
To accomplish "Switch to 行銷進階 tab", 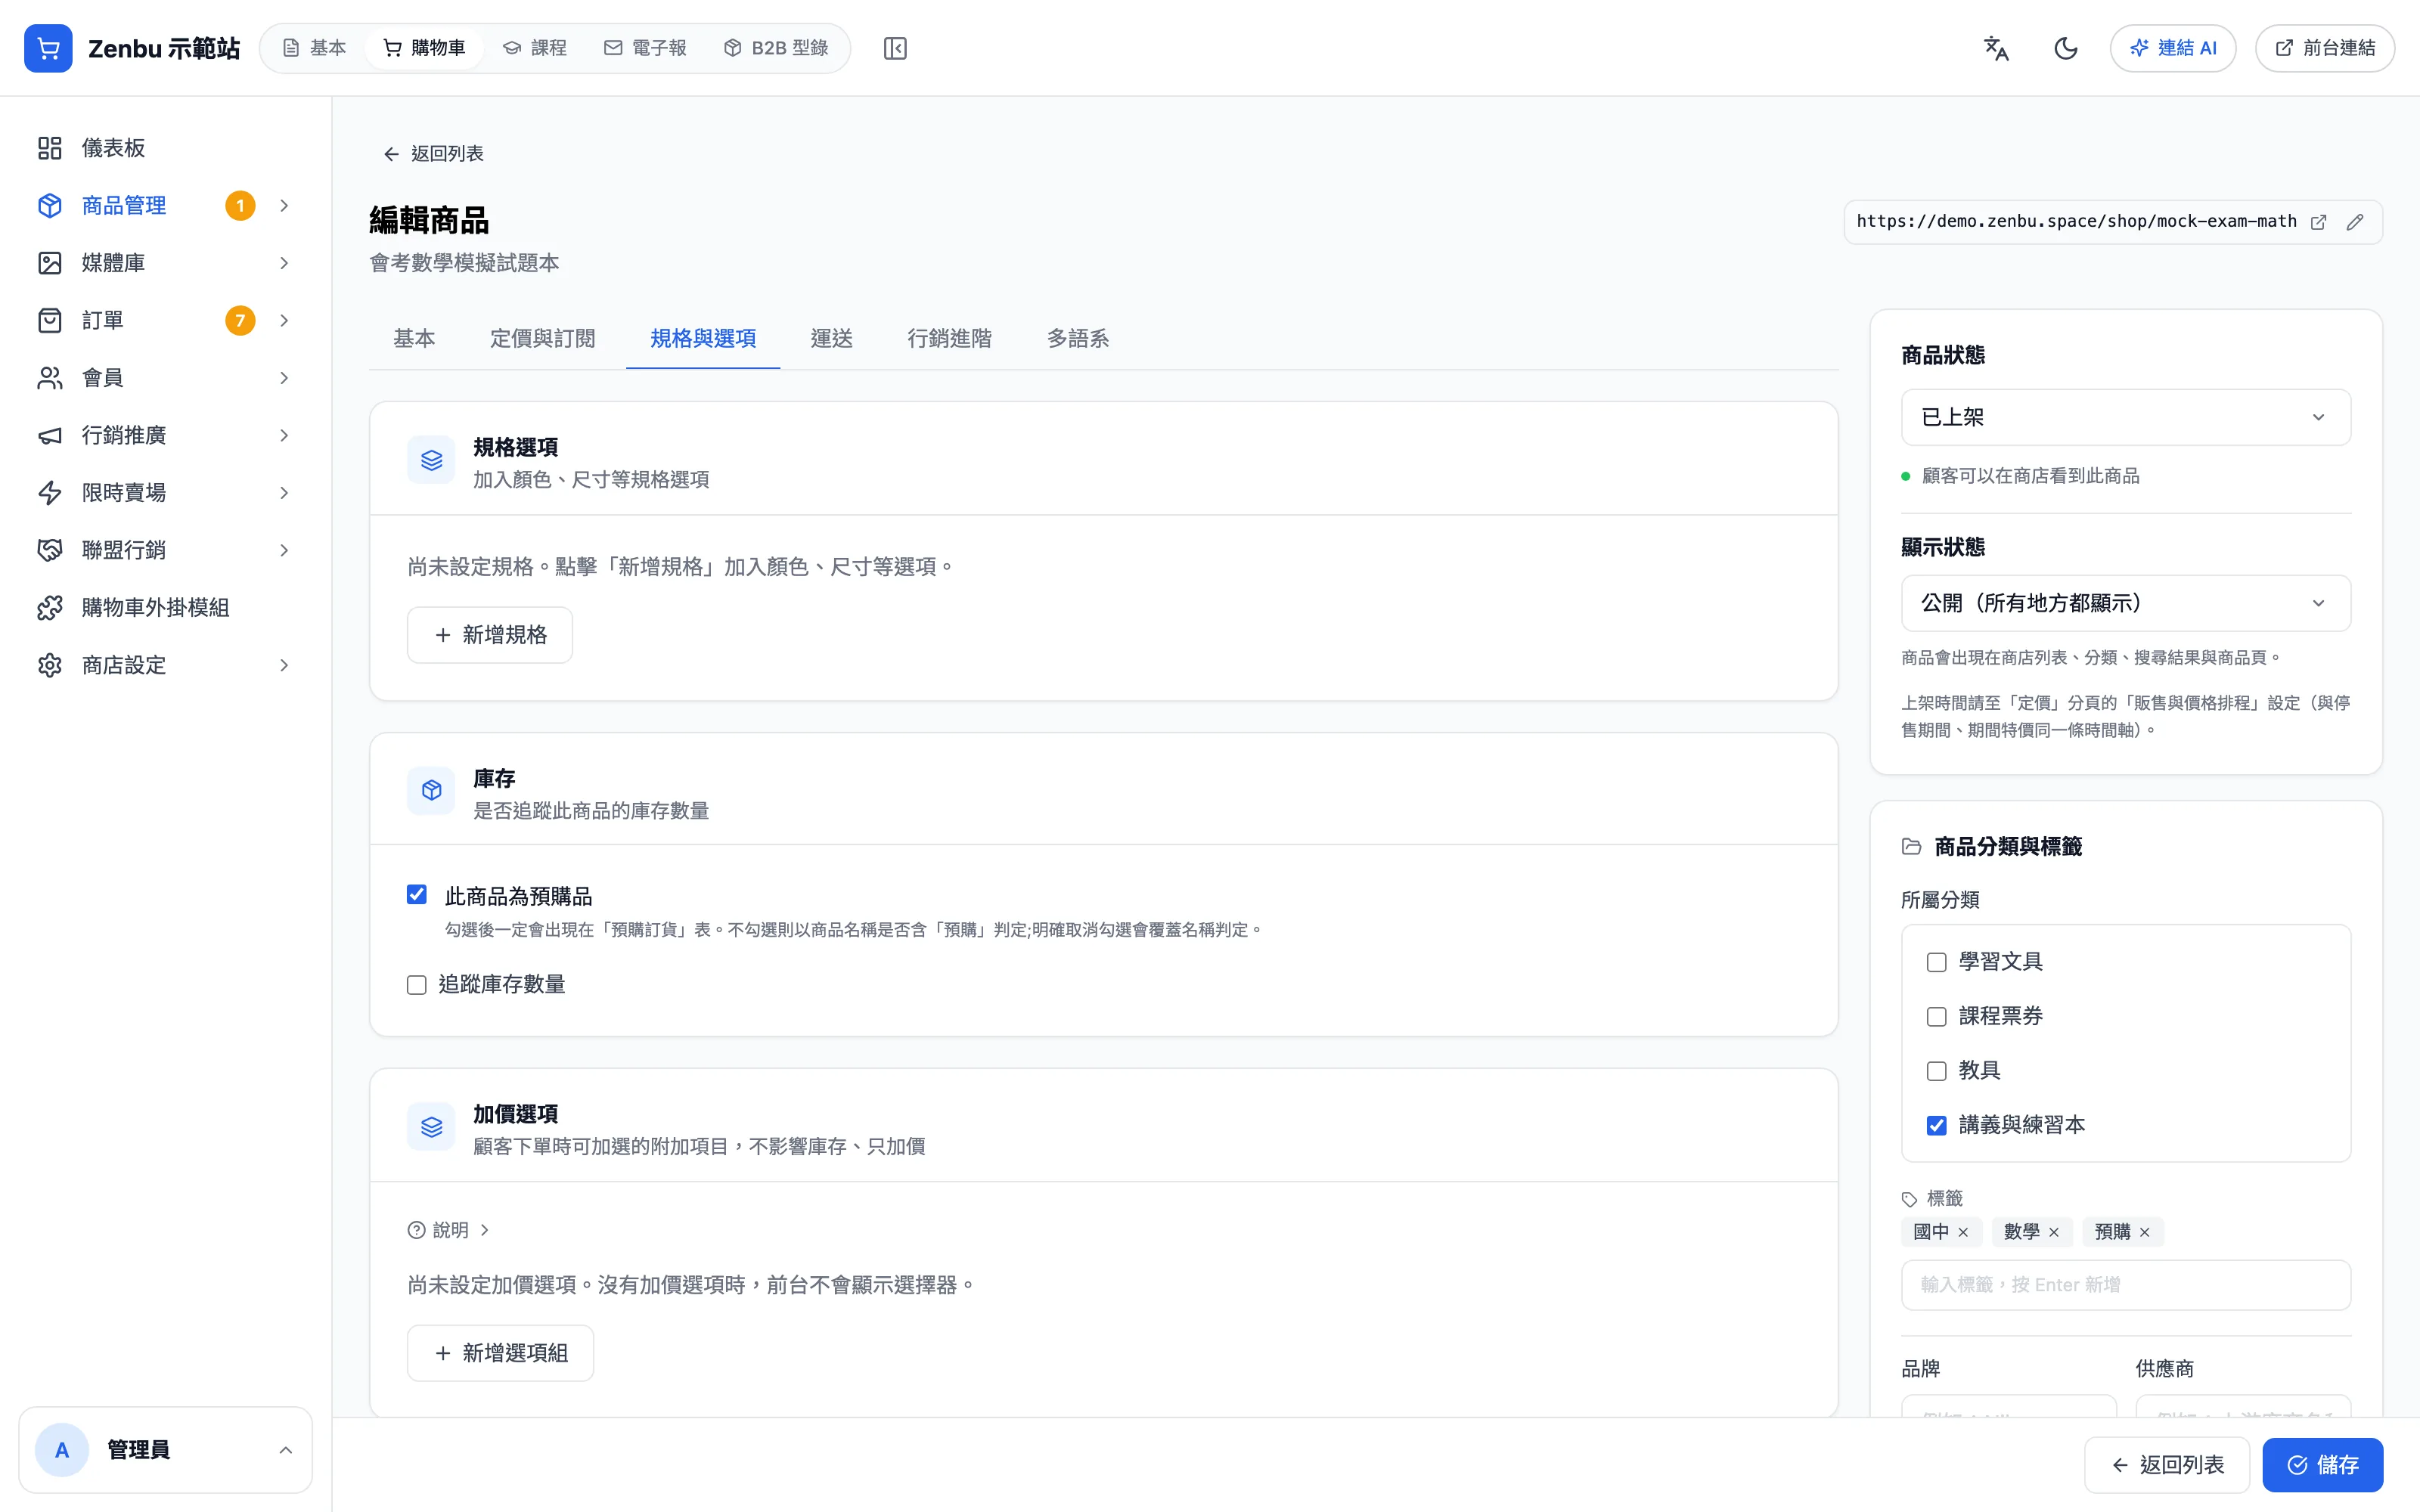I will pyautogui.click(x=949, y=339).
